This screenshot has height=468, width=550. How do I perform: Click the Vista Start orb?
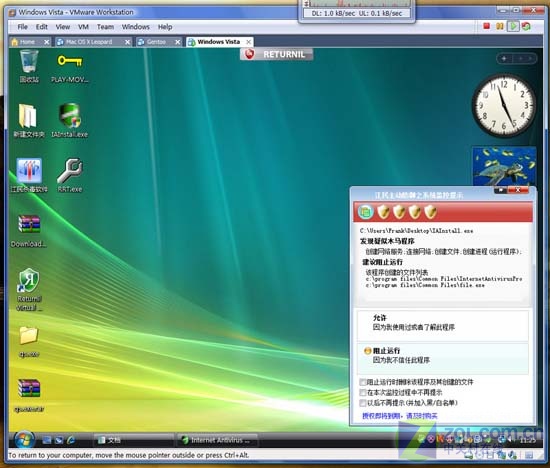click(x=24, y=439)
